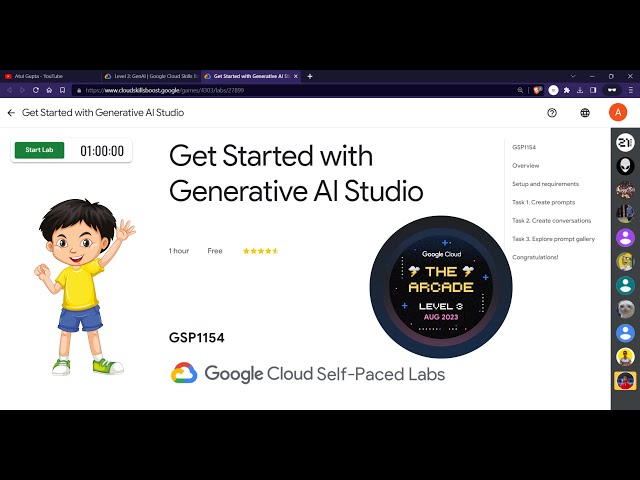Click the GSP1154 heading in the page body
The height and width of the screenshot is (480, 640).
pos(196,338)
